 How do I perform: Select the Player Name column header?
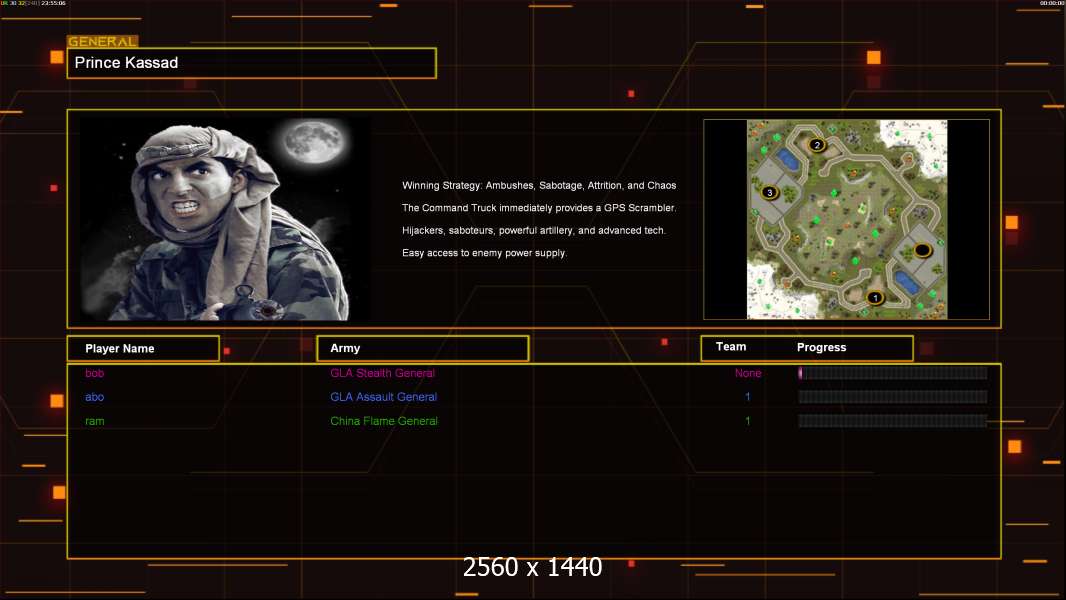[143, 349]
